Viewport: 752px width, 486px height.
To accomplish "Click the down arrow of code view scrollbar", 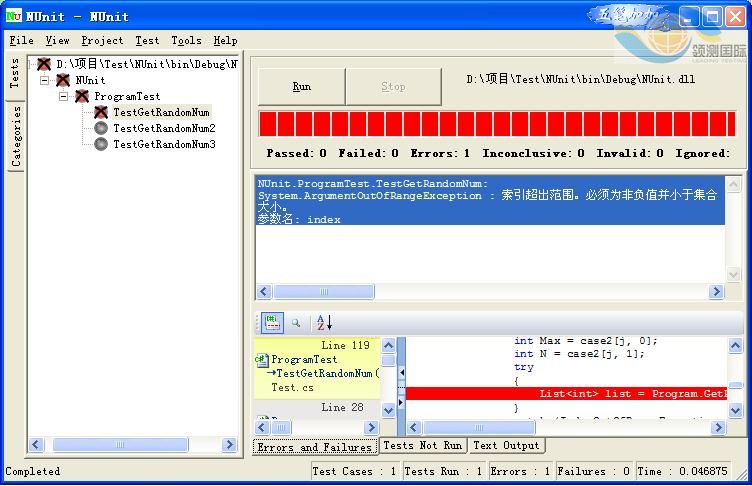I will pyautogui.click(x=736, y=410).
